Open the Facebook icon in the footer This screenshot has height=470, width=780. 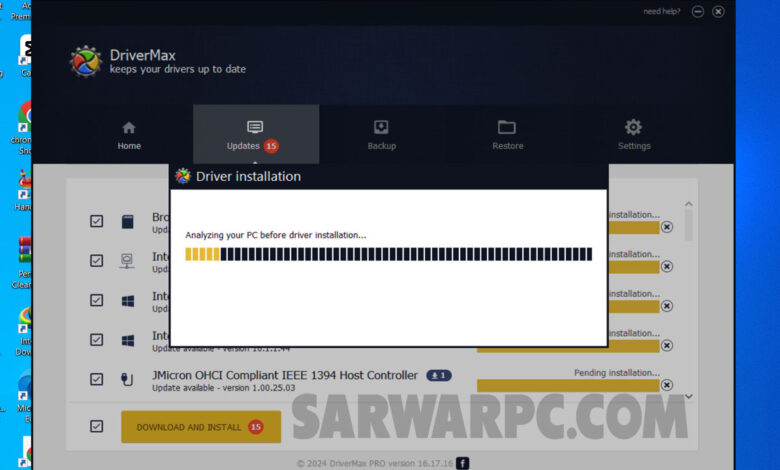click(462, 464)
